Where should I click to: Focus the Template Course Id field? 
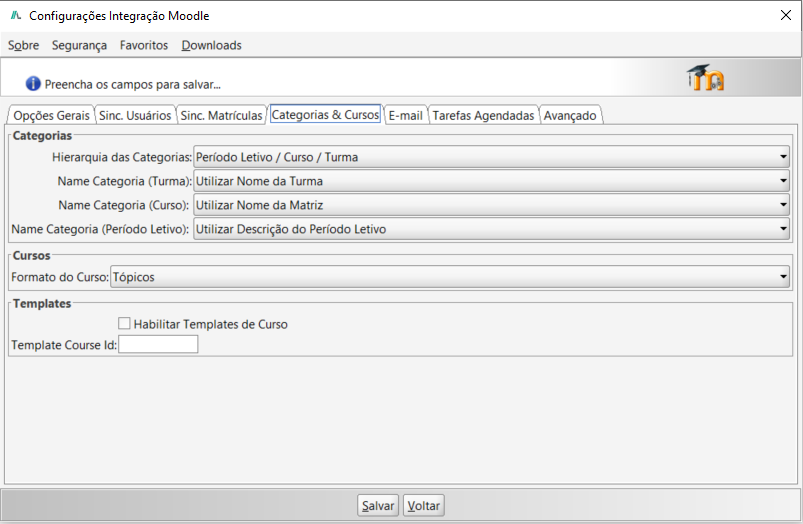[158, 344]
